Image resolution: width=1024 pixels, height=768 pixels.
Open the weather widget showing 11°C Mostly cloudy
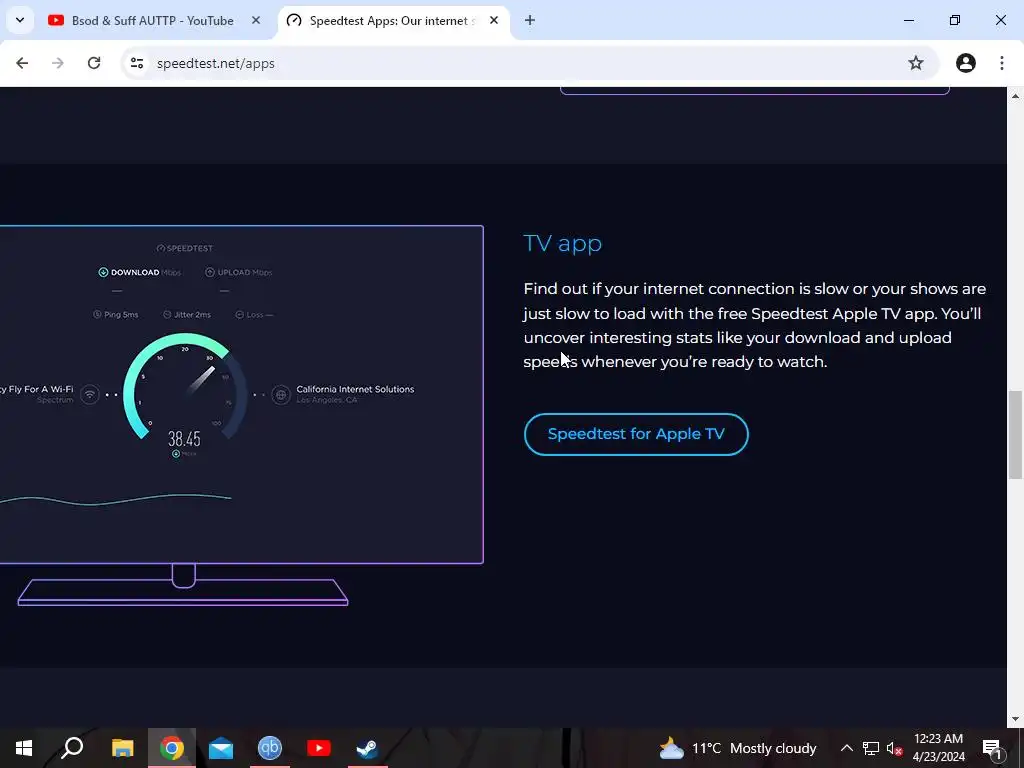pos(738,748)
